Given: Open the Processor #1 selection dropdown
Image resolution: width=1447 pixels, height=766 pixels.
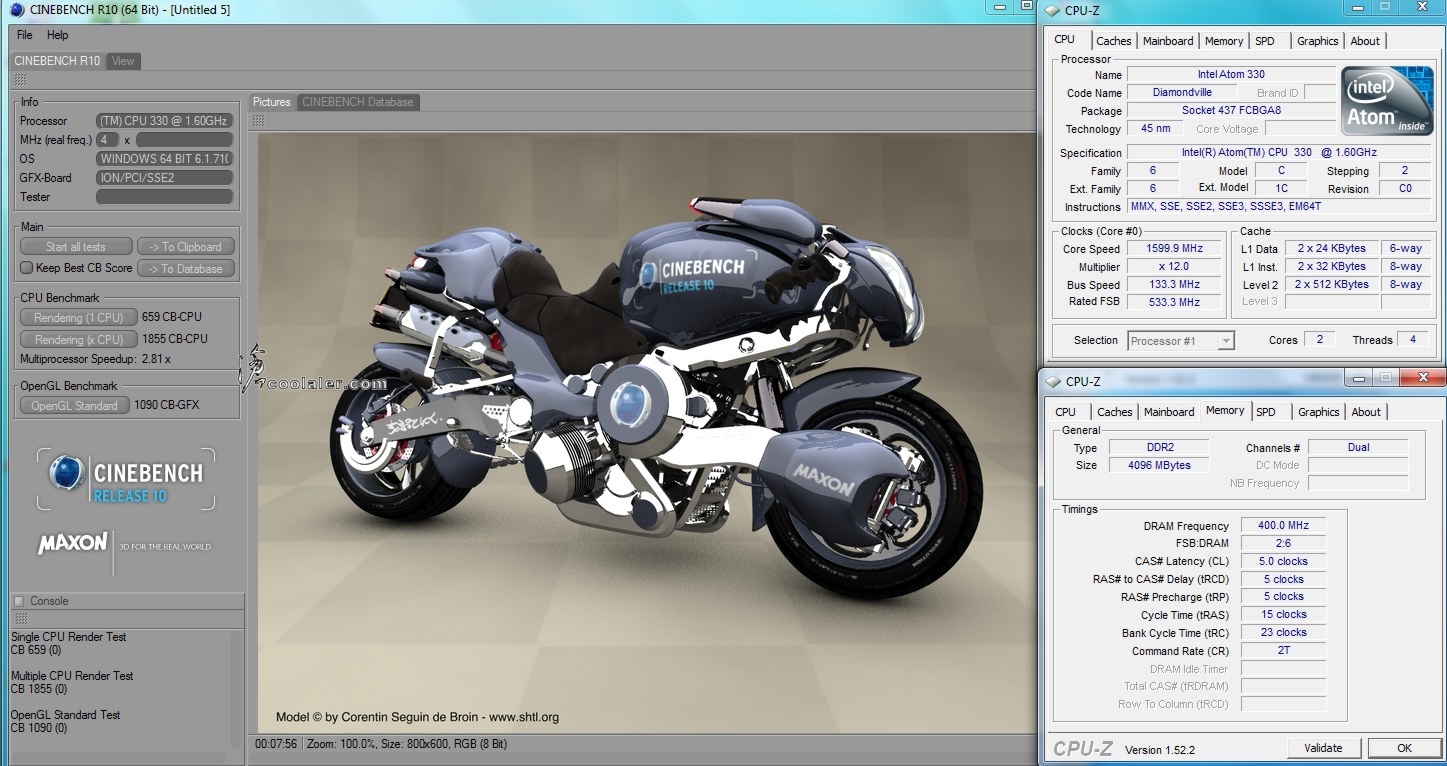Looking at the screenshot, I should coord(1181,341).
